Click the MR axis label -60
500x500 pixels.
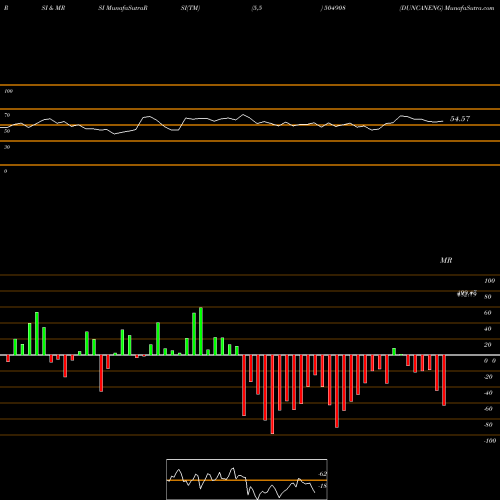point(488,409)
